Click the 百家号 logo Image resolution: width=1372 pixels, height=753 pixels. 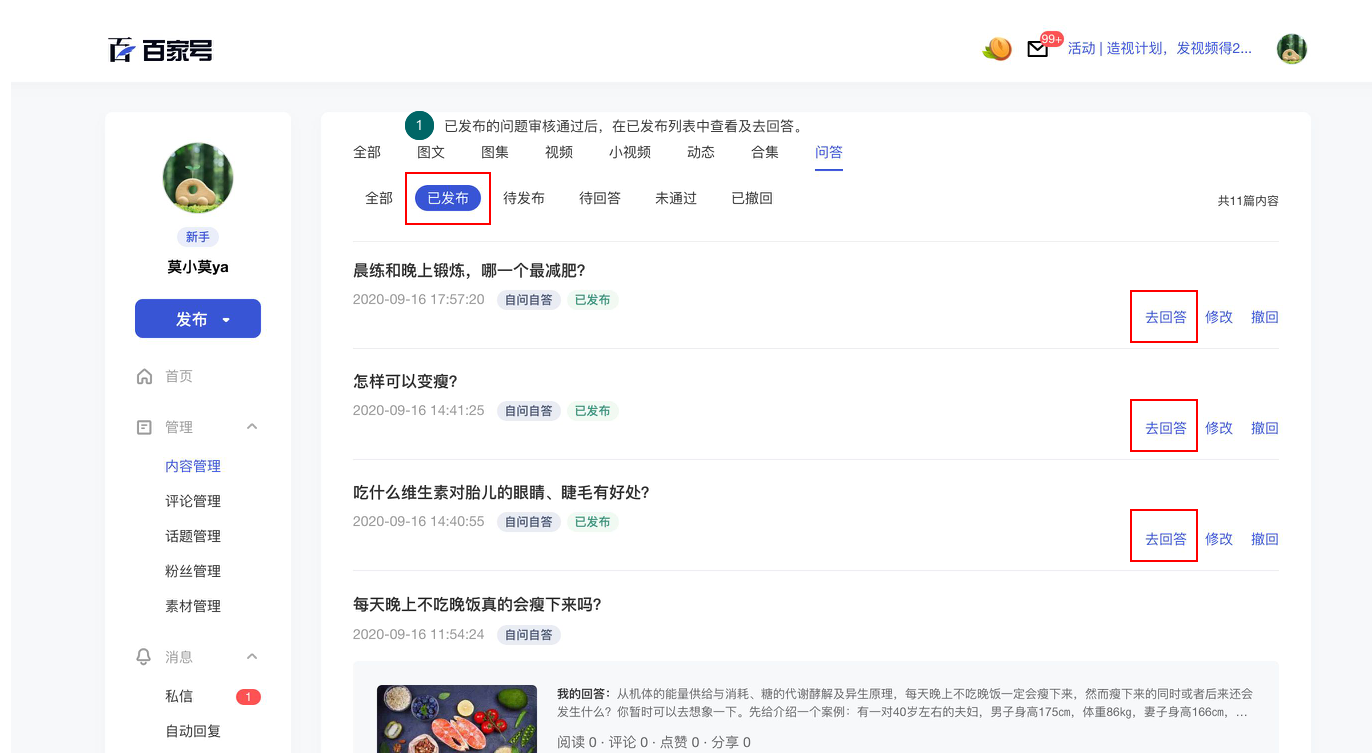click(x=160, y=49)
